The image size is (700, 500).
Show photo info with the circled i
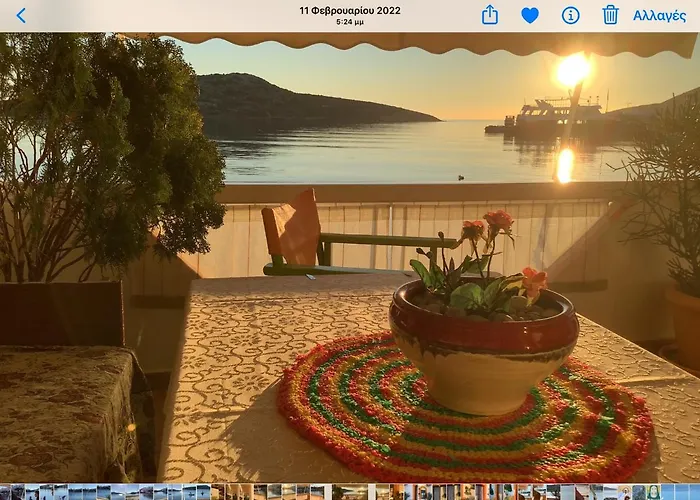[570, 15]
